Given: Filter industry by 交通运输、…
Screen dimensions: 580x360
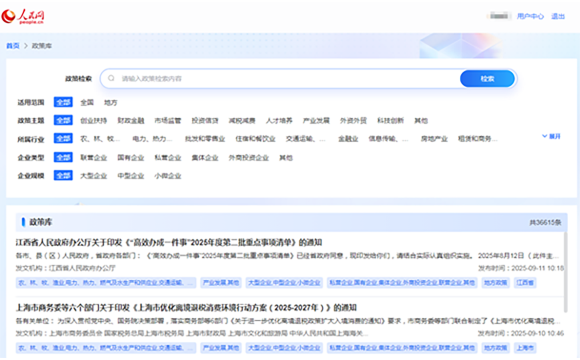Looking at the screenshot, I should (x=306, y=139).
